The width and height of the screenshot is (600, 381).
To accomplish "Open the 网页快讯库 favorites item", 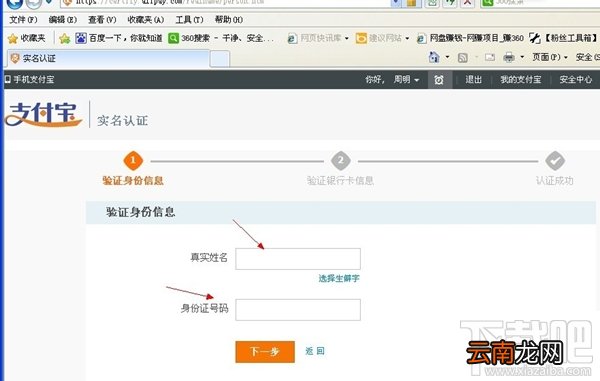I will (318, 38).
